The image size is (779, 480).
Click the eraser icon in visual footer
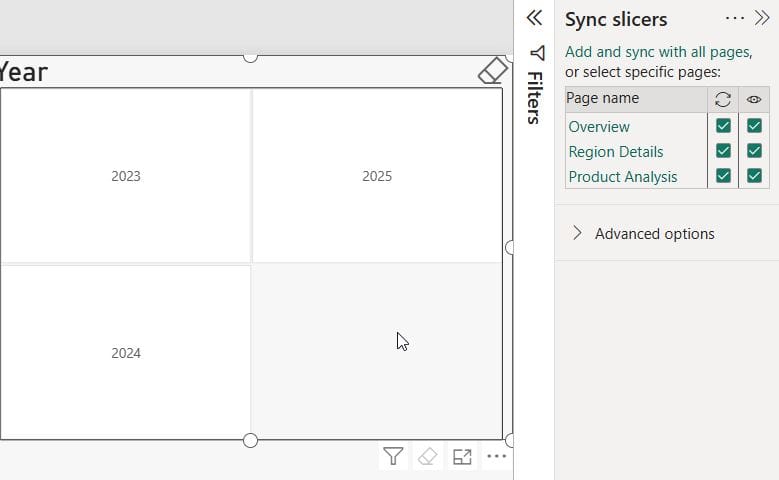tap(428, 456)
